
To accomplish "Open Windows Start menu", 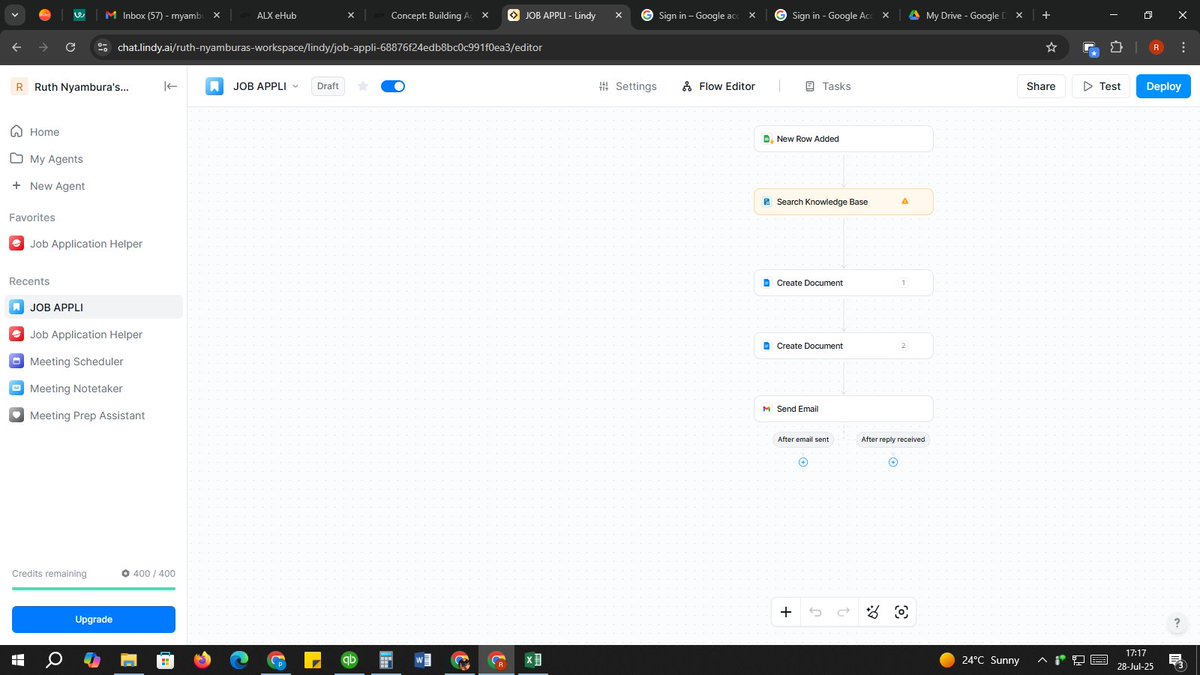I will [x=18, y=660].
